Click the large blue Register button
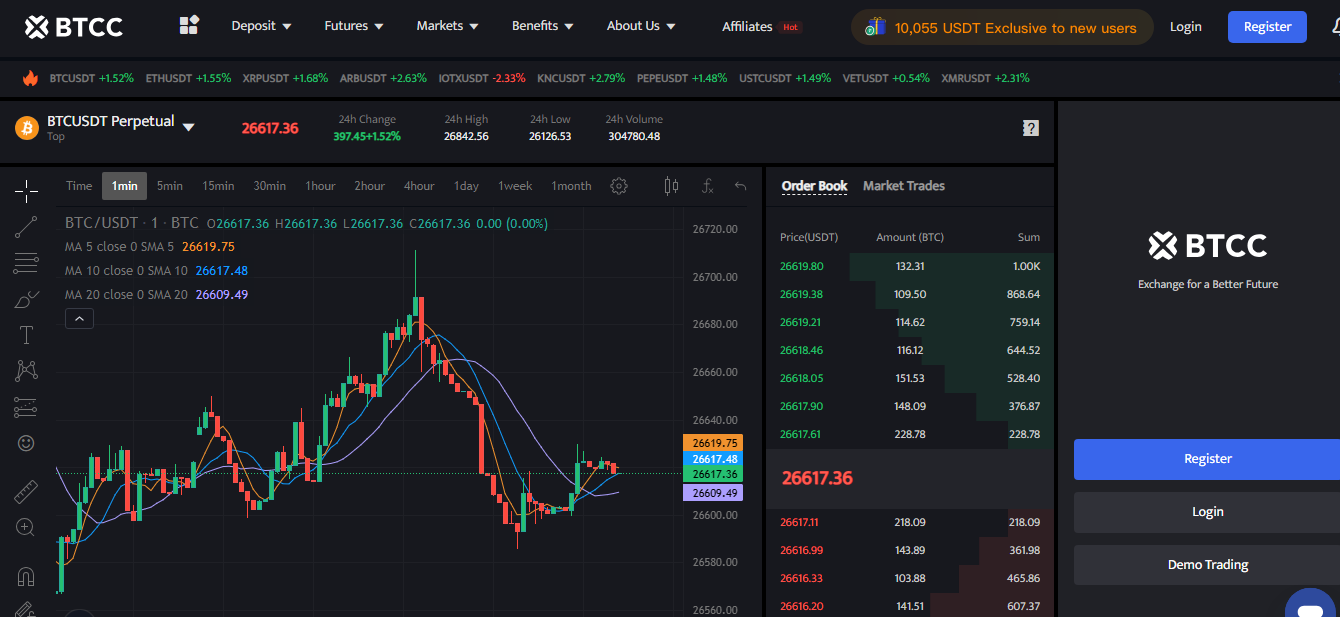The width and height of the screenshot is (1340, 617). (1207, 459)
